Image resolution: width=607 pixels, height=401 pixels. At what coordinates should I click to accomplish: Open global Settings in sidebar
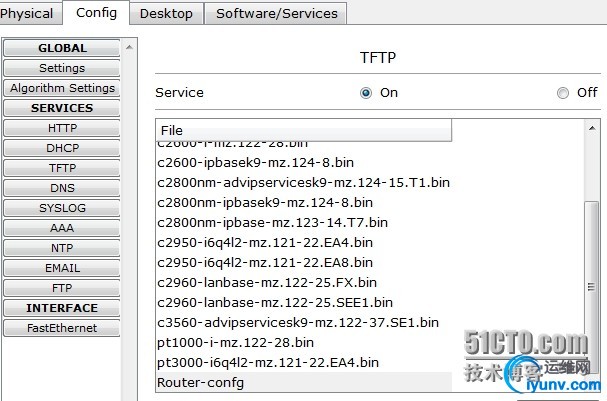(62, 68)
